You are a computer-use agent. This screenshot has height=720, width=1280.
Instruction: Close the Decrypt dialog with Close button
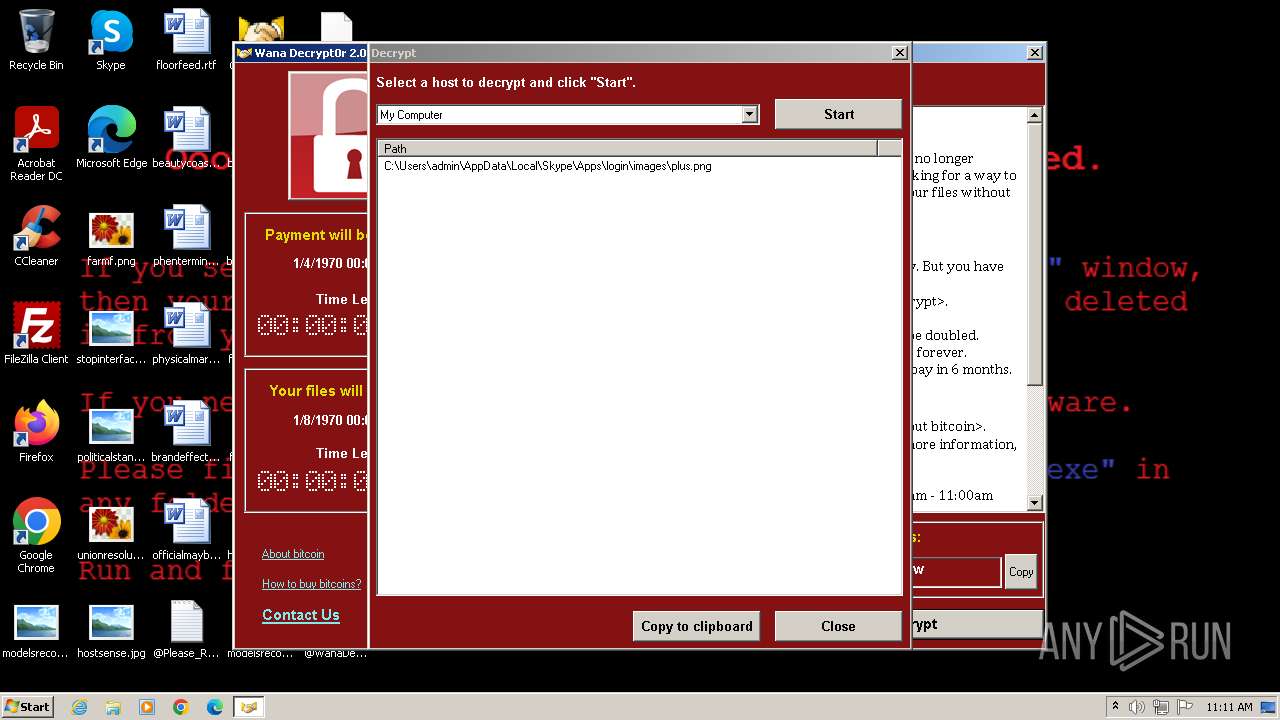[x=838, y=626]
